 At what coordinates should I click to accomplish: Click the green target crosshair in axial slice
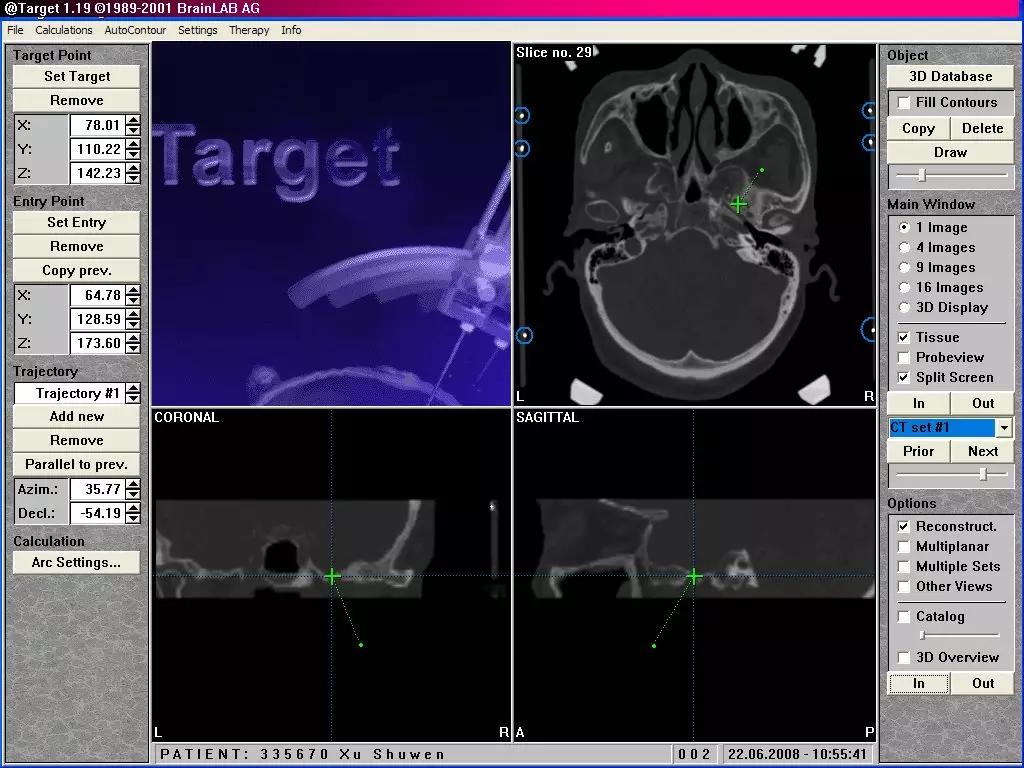(x=738, y=204)
